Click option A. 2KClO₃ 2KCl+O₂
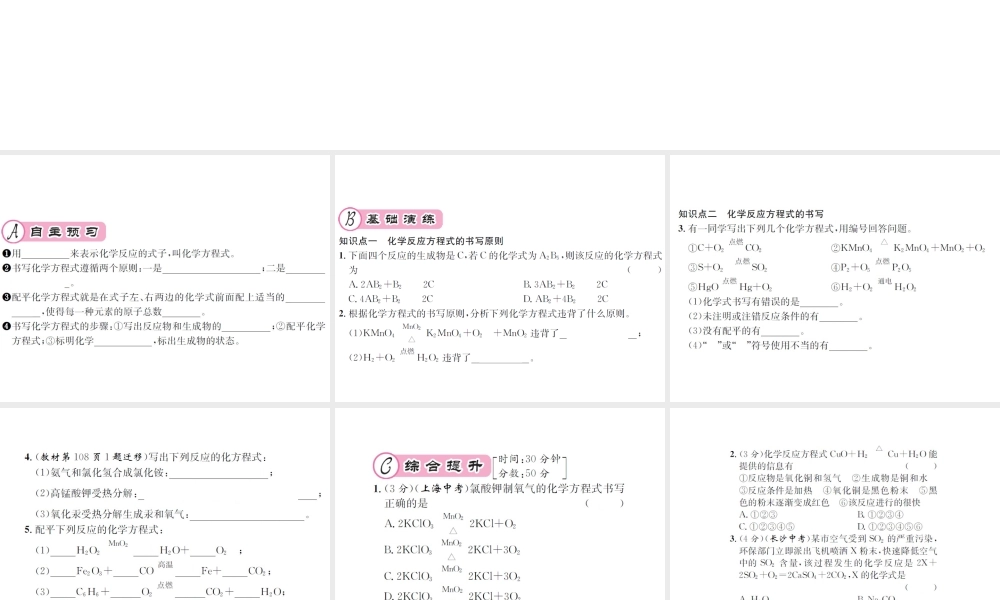 pos(450,523)
